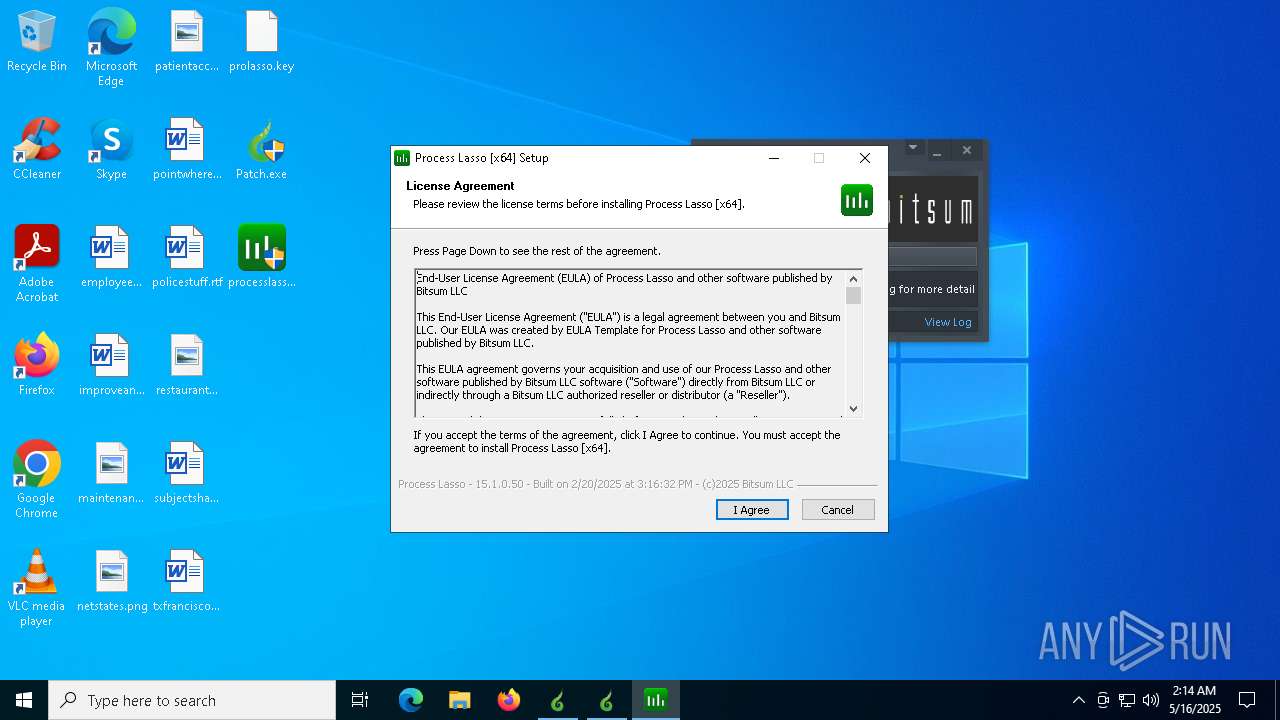This screenshot has height=720, width=1280.
Task: Open the Windows Start menu
Action: pyautogui.click(x=24, y=700)
